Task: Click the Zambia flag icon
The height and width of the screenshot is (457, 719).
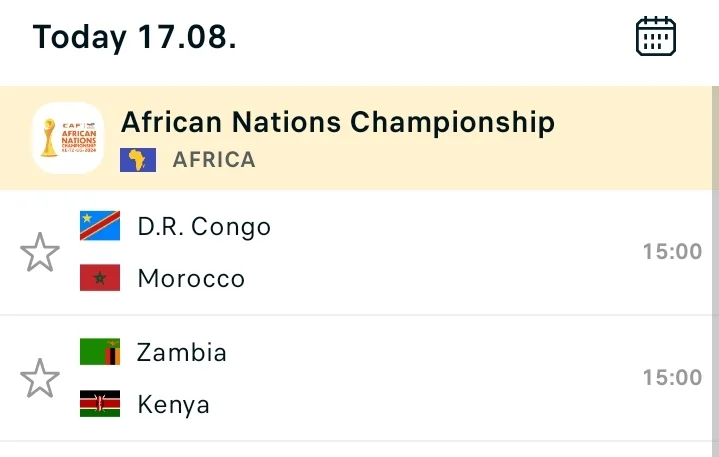Action: click(100, 352)
